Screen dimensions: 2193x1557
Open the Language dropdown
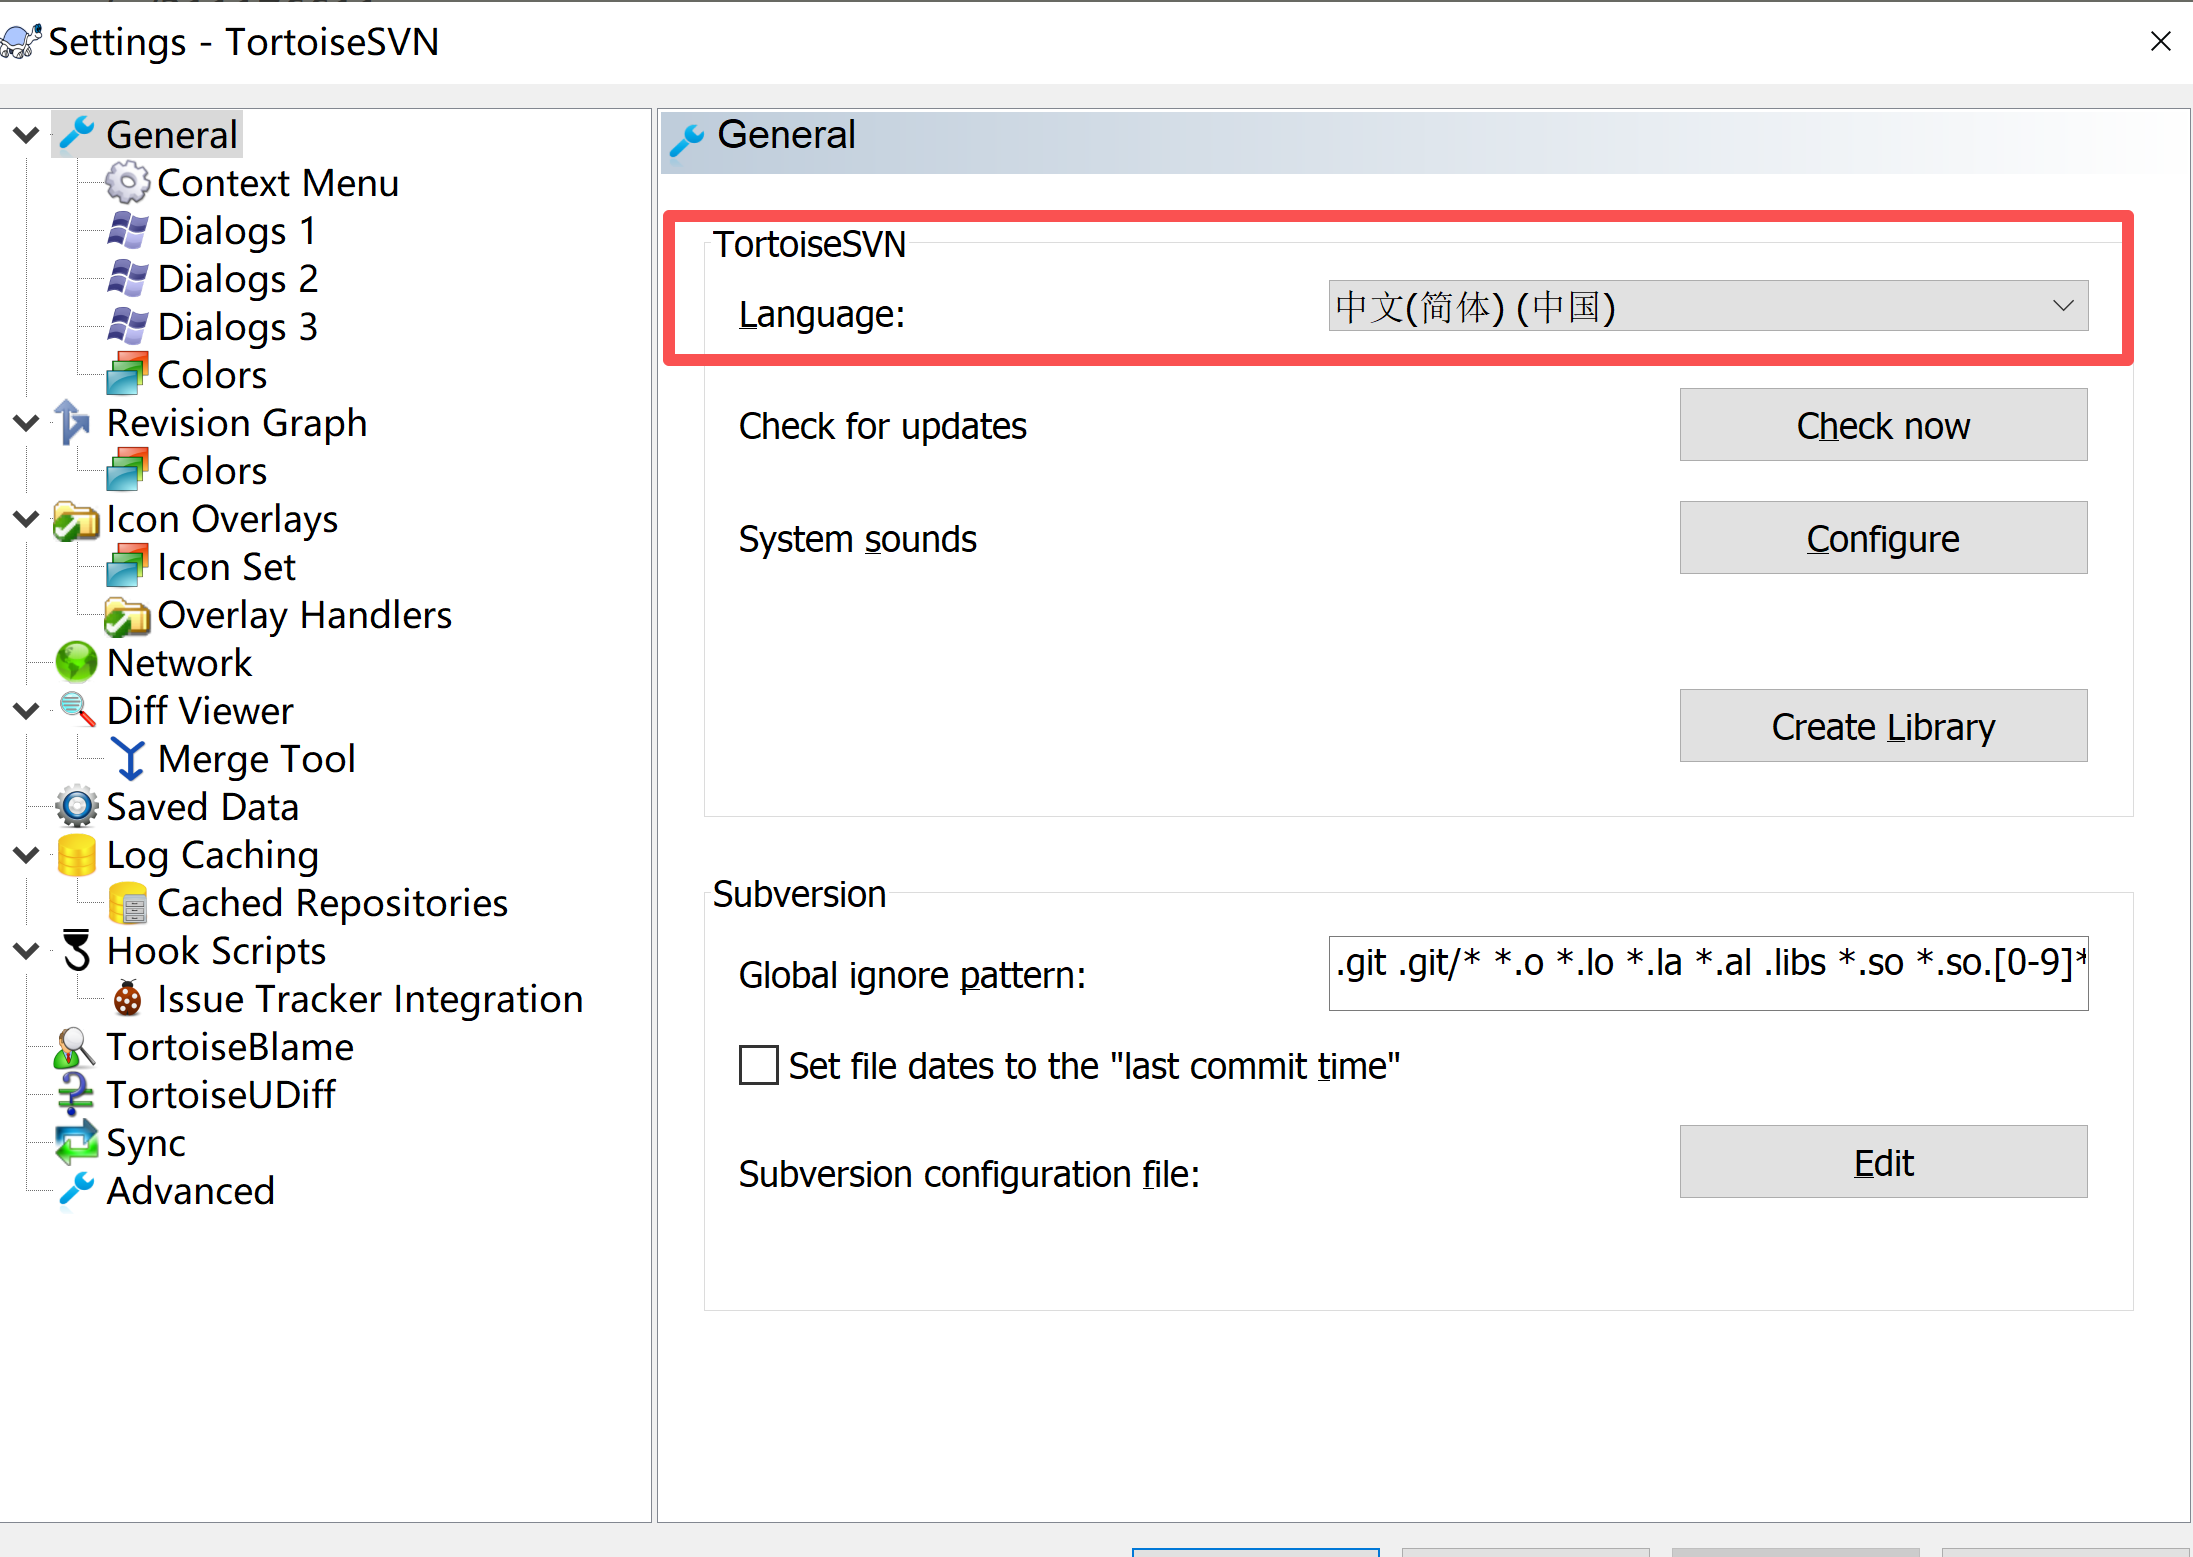[1707, 306]
